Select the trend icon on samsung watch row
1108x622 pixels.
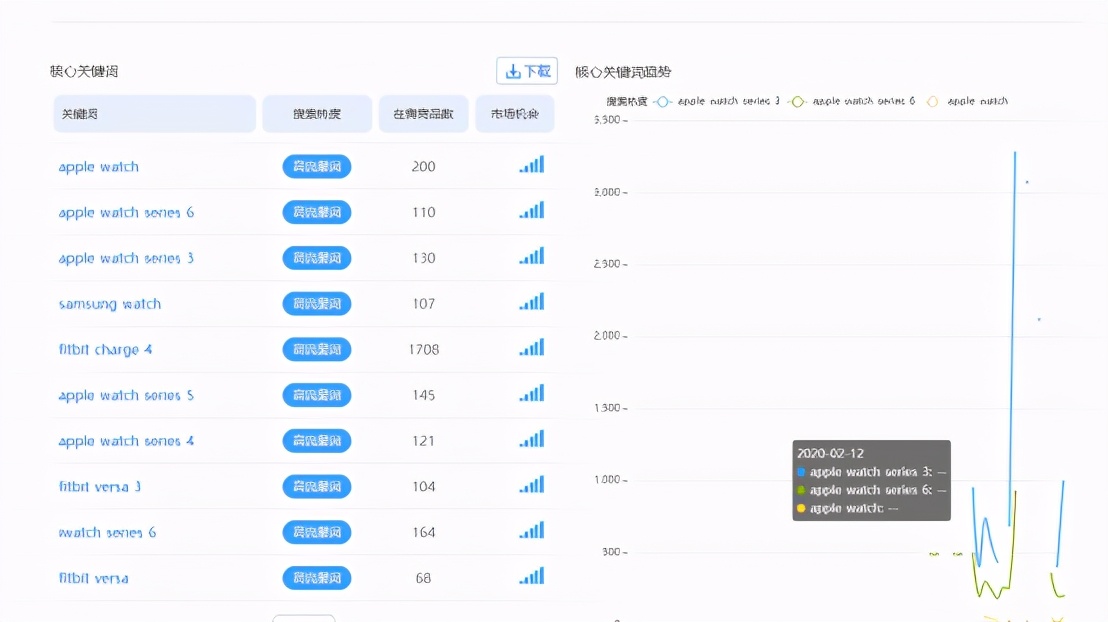(531, 302)
